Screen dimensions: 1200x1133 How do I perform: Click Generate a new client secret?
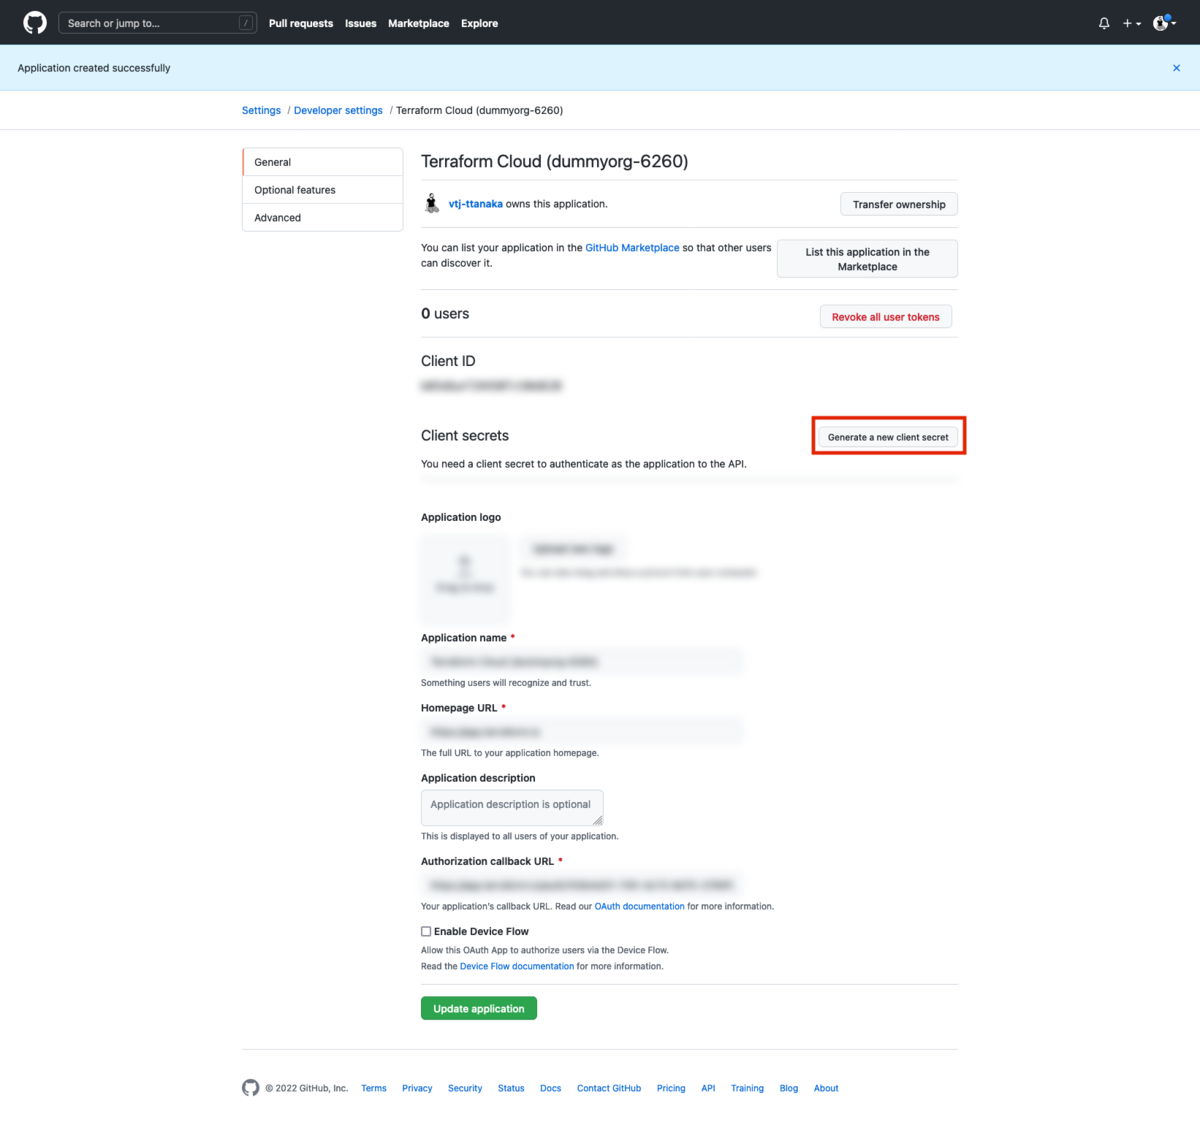point(888,437)
